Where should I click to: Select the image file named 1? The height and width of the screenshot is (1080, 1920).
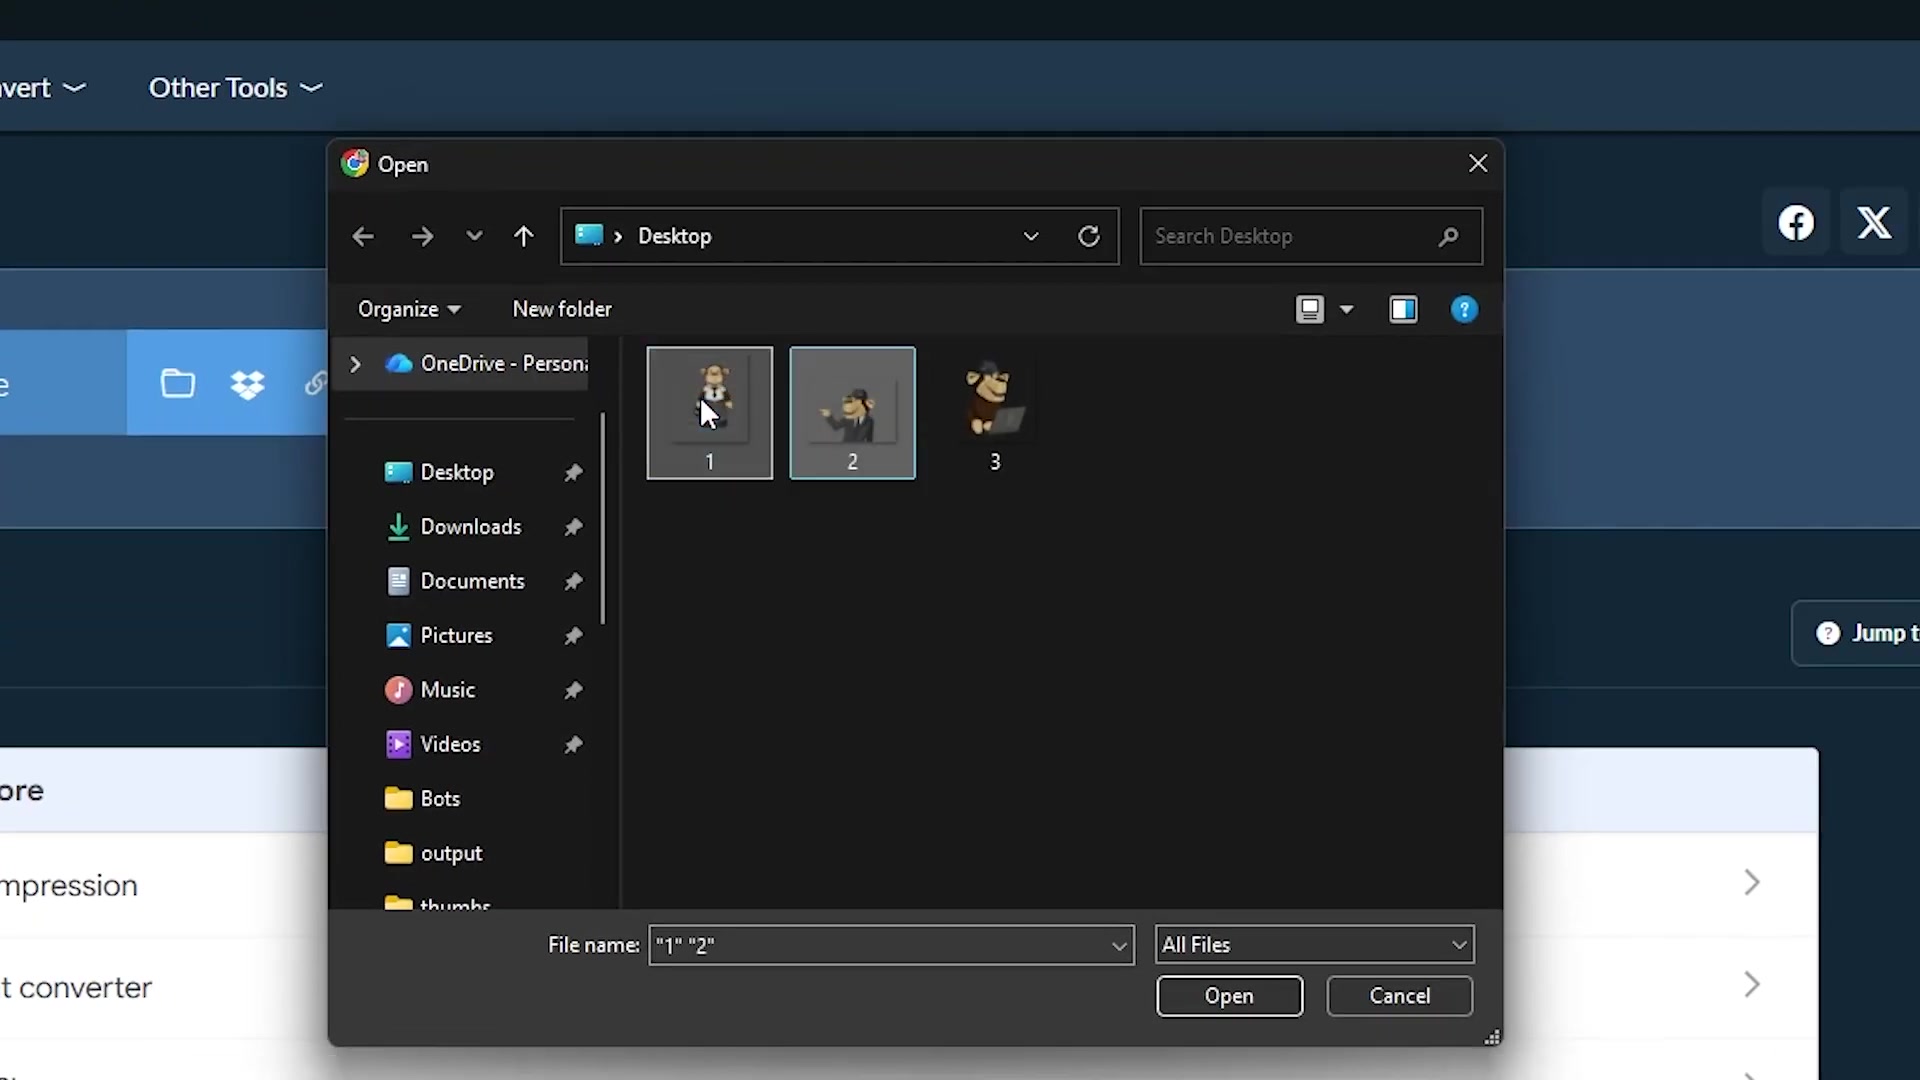tap(710, 413)
